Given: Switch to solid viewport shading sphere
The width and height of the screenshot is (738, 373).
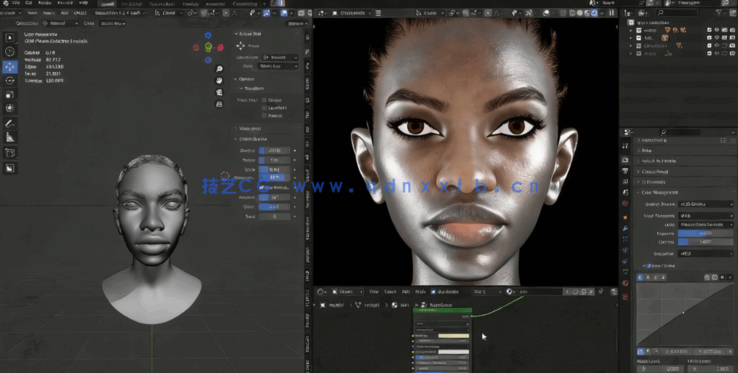Looking at the screenshot, I should (580, 13).
